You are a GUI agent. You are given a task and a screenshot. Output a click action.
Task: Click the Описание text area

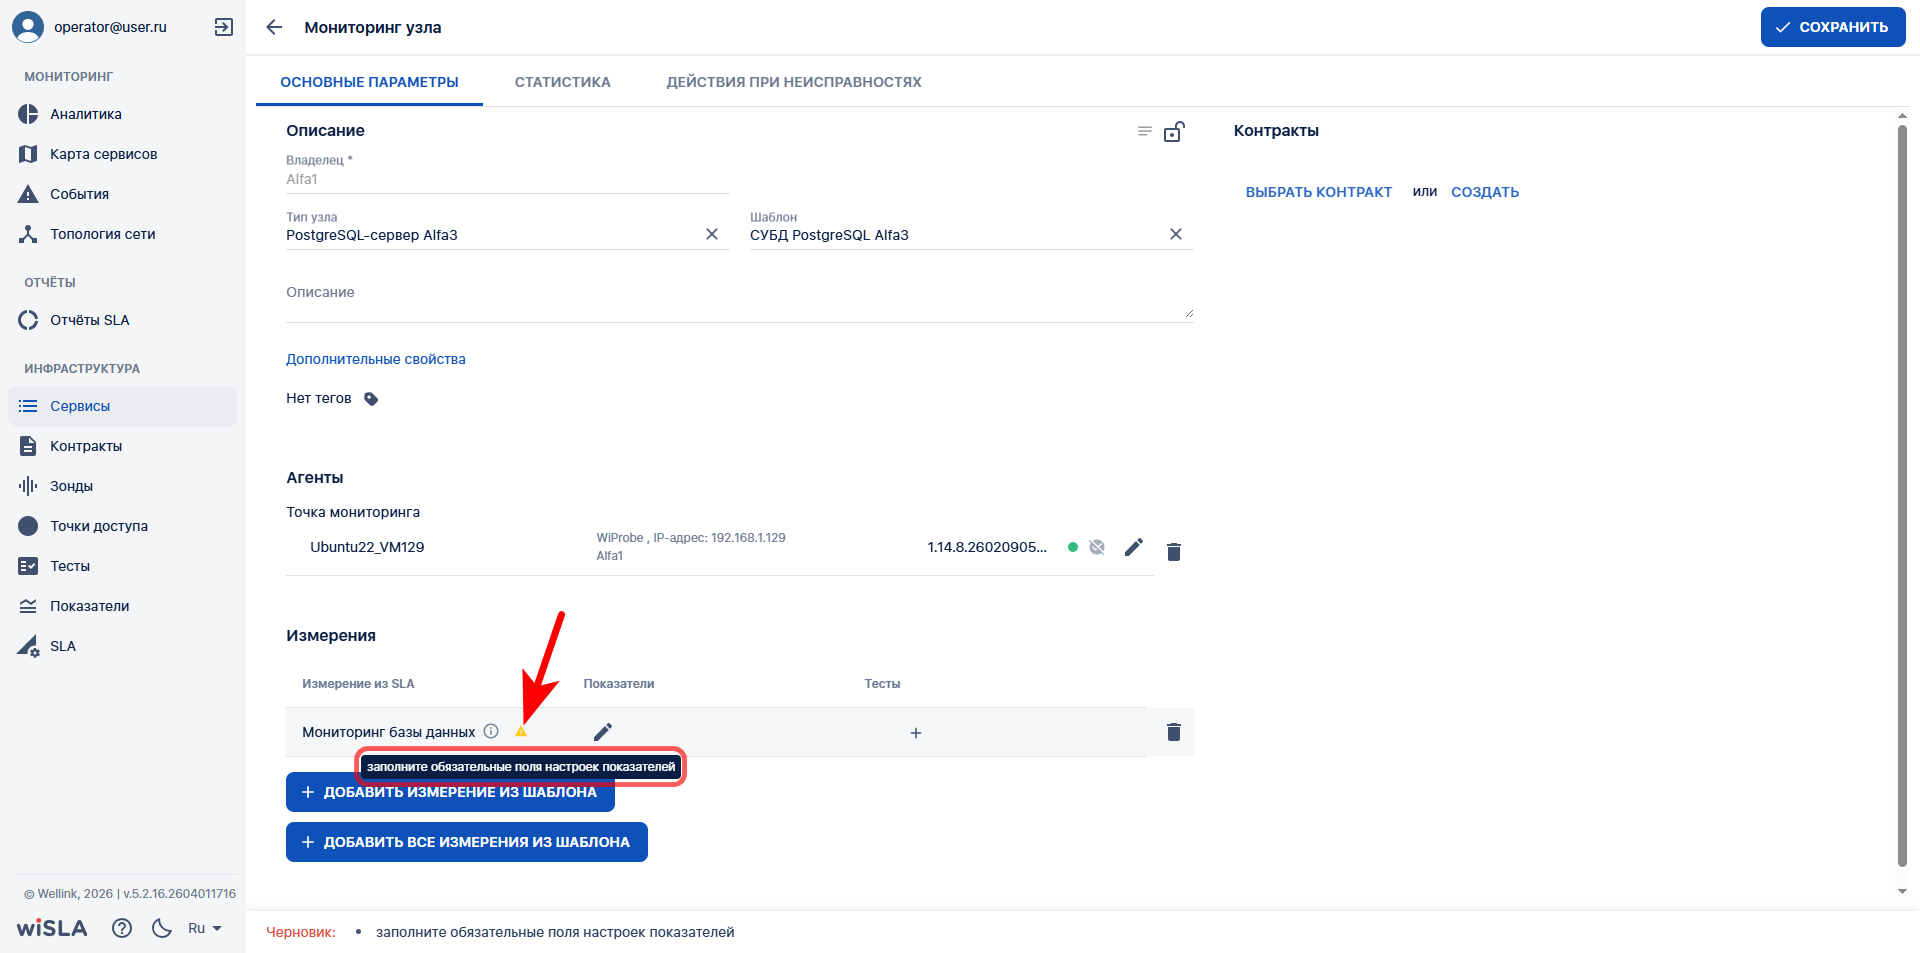pos(740,296)
